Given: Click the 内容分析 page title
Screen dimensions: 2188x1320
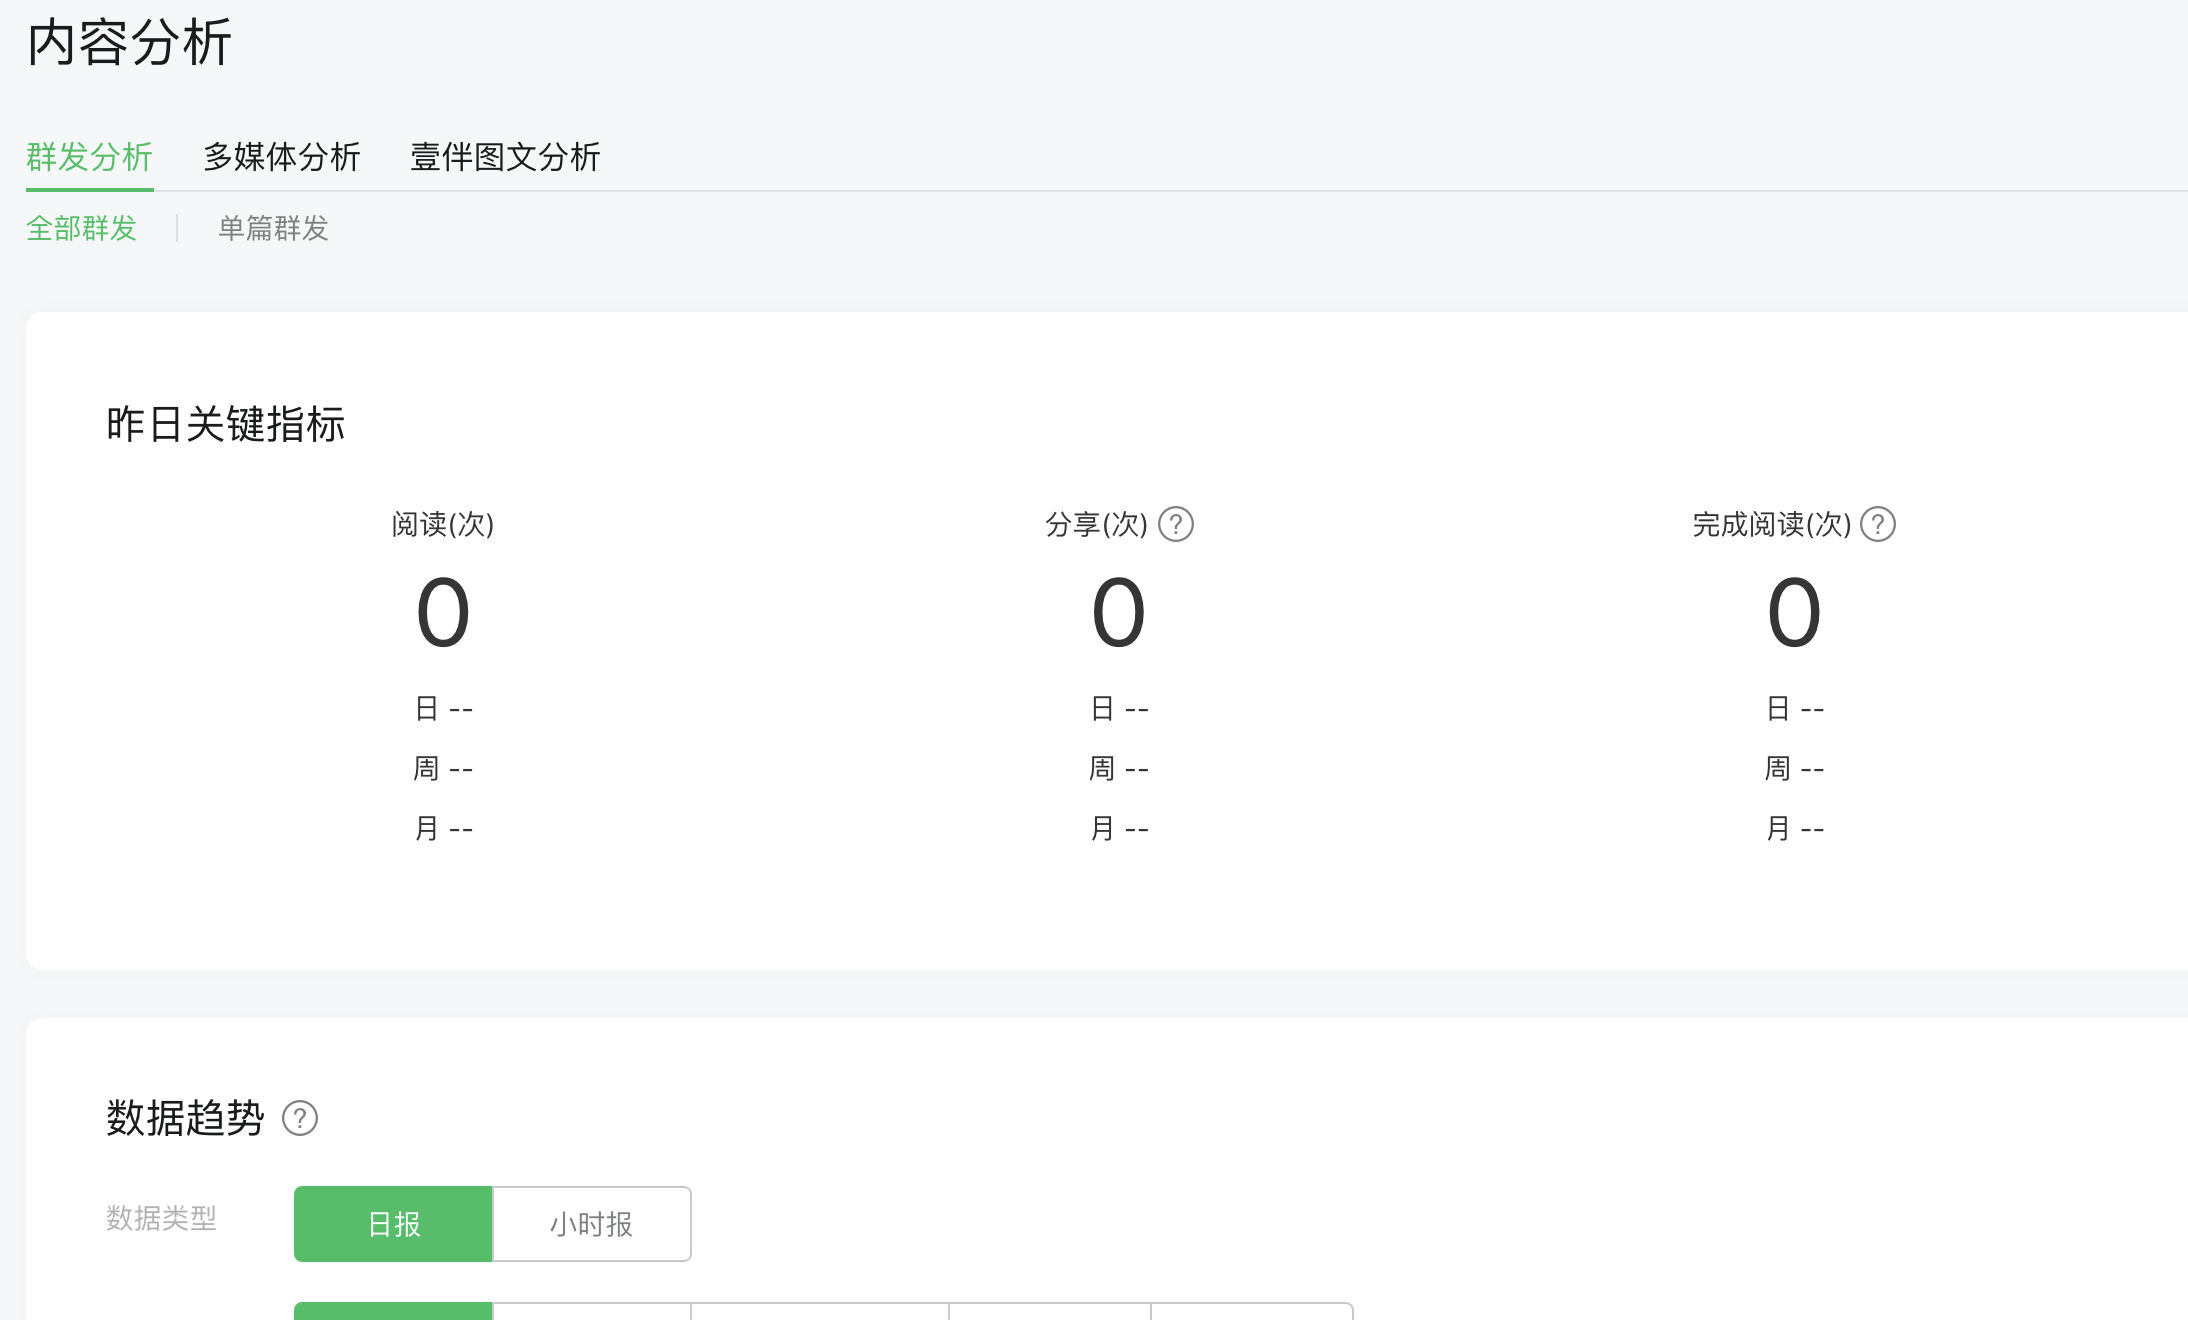Looking at the screenshot, I should click(x=130, y=43).
